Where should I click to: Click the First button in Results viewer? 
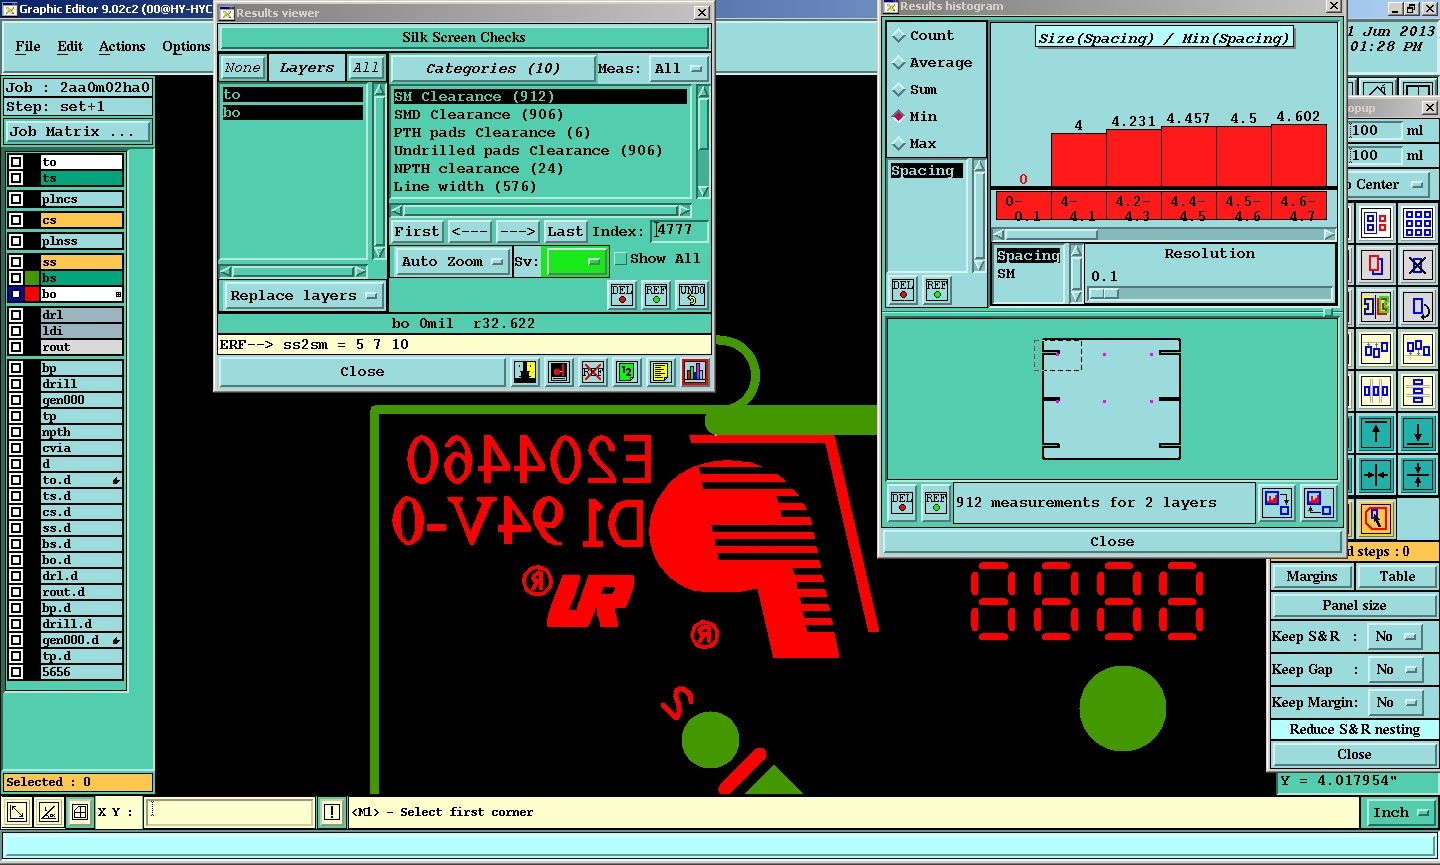(417, 232)
